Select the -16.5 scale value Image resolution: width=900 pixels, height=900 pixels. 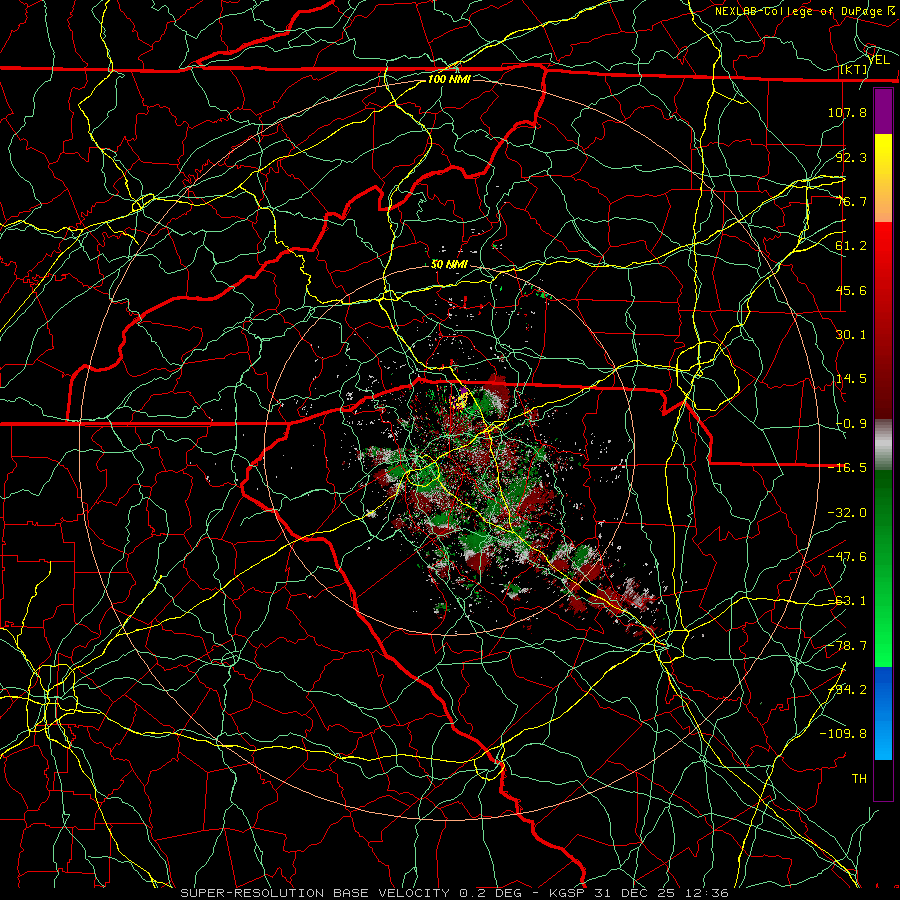click(847, 468)
